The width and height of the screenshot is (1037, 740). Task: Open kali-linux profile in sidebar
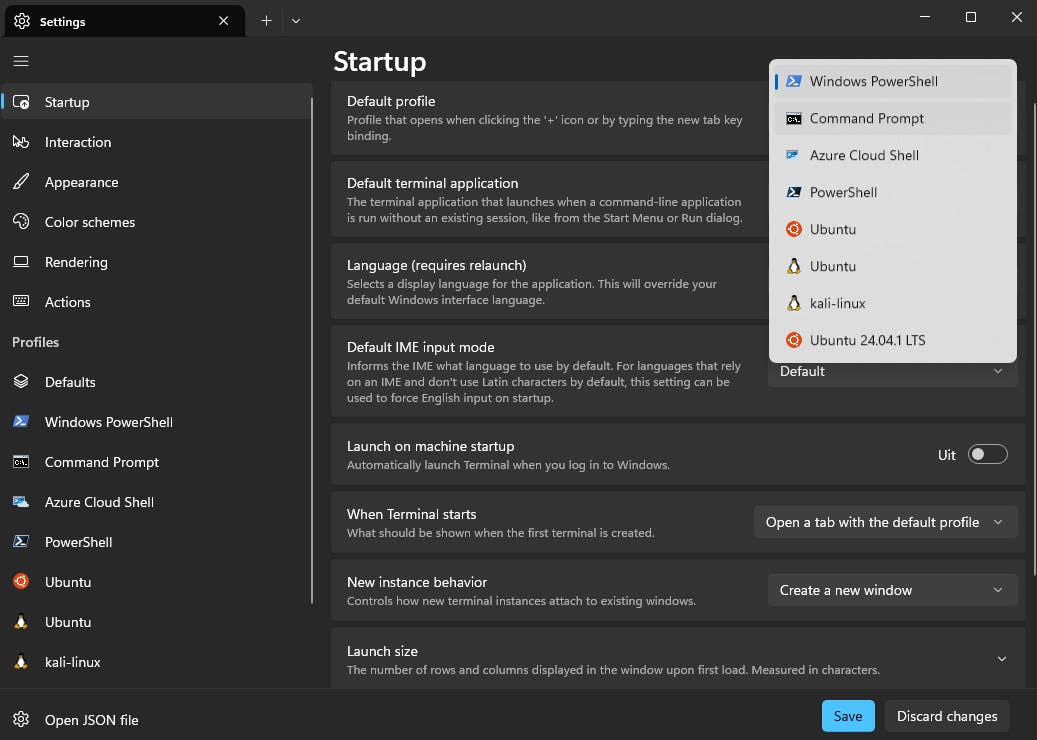[72, 662]
